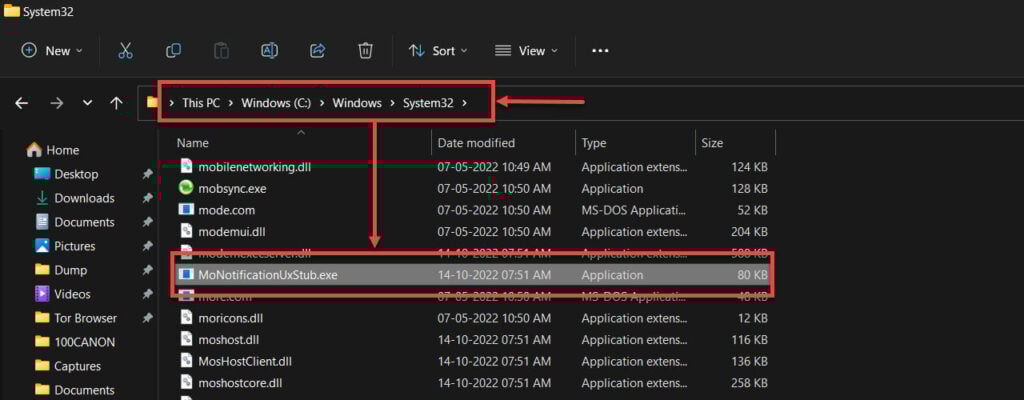Select file modemui.dll
Image resolution: width=1024 pixels, height=400 pixels.
(x=232, y=232)
